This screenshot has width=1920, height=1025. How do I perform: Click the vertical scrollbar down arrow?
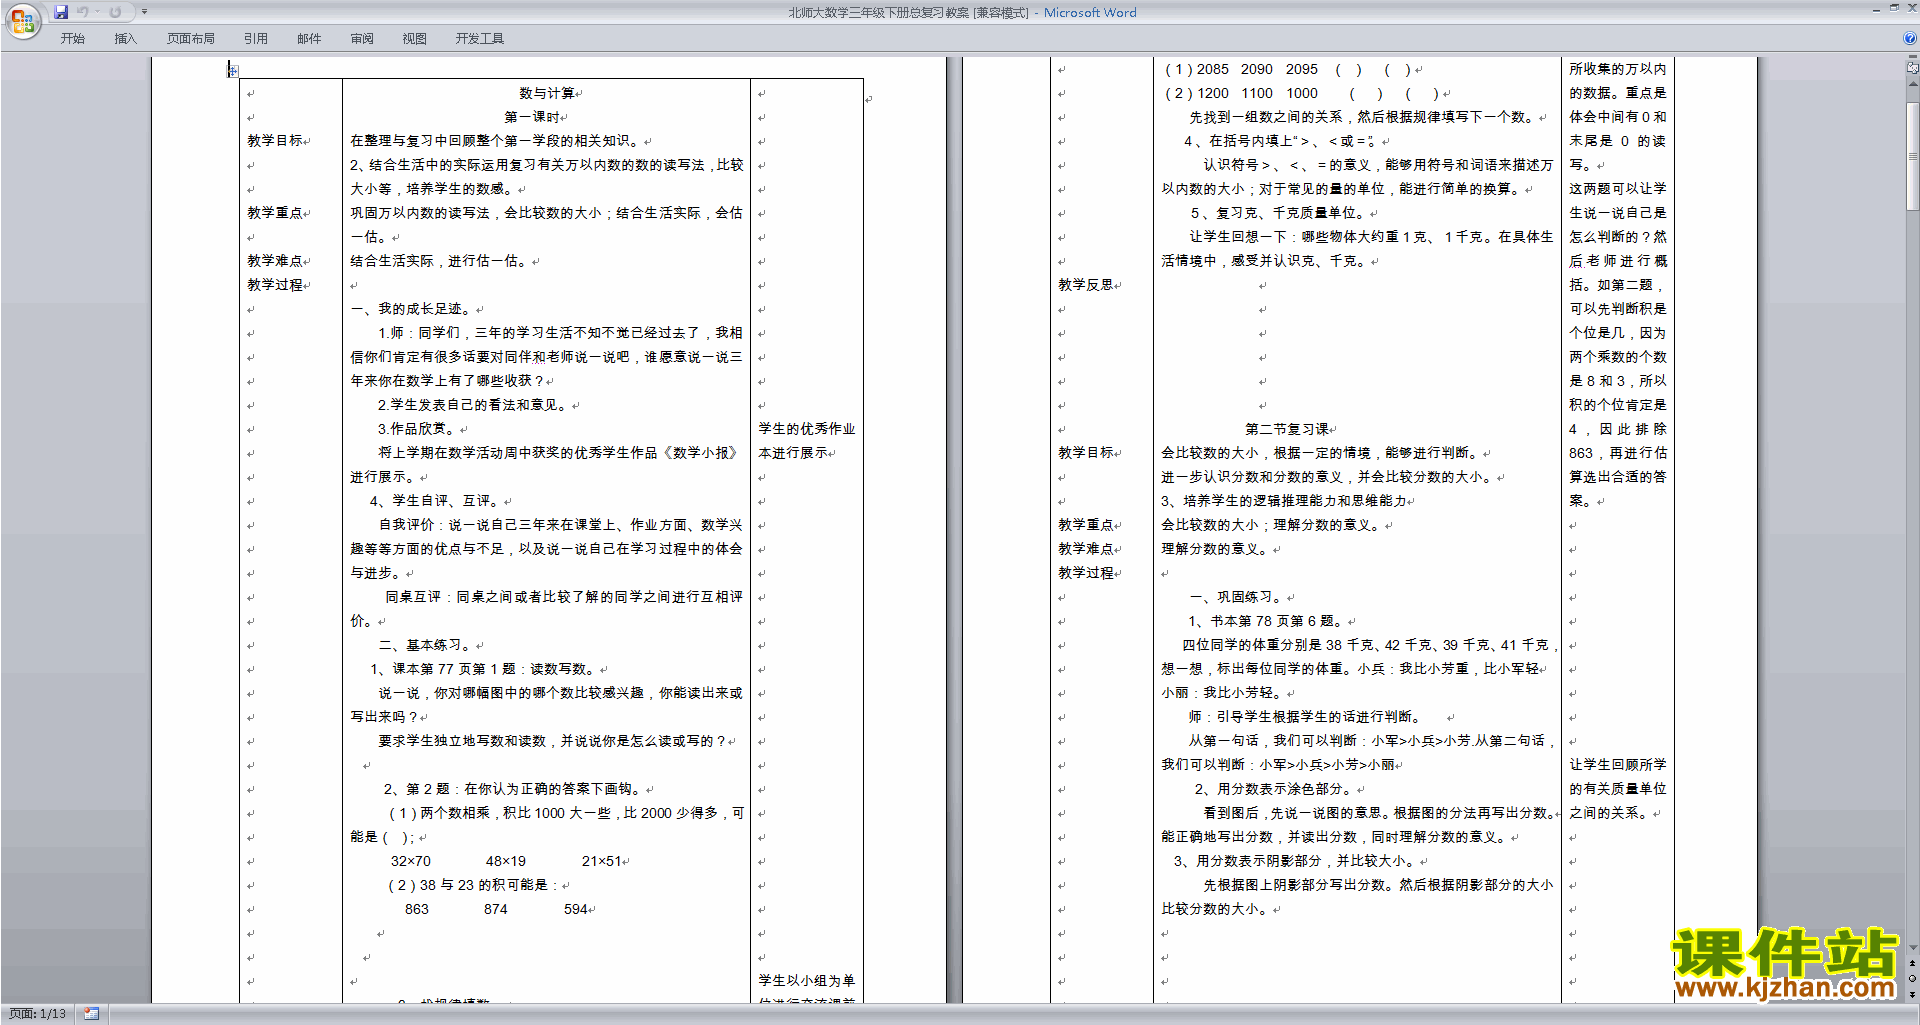[x=1913, y=948]
